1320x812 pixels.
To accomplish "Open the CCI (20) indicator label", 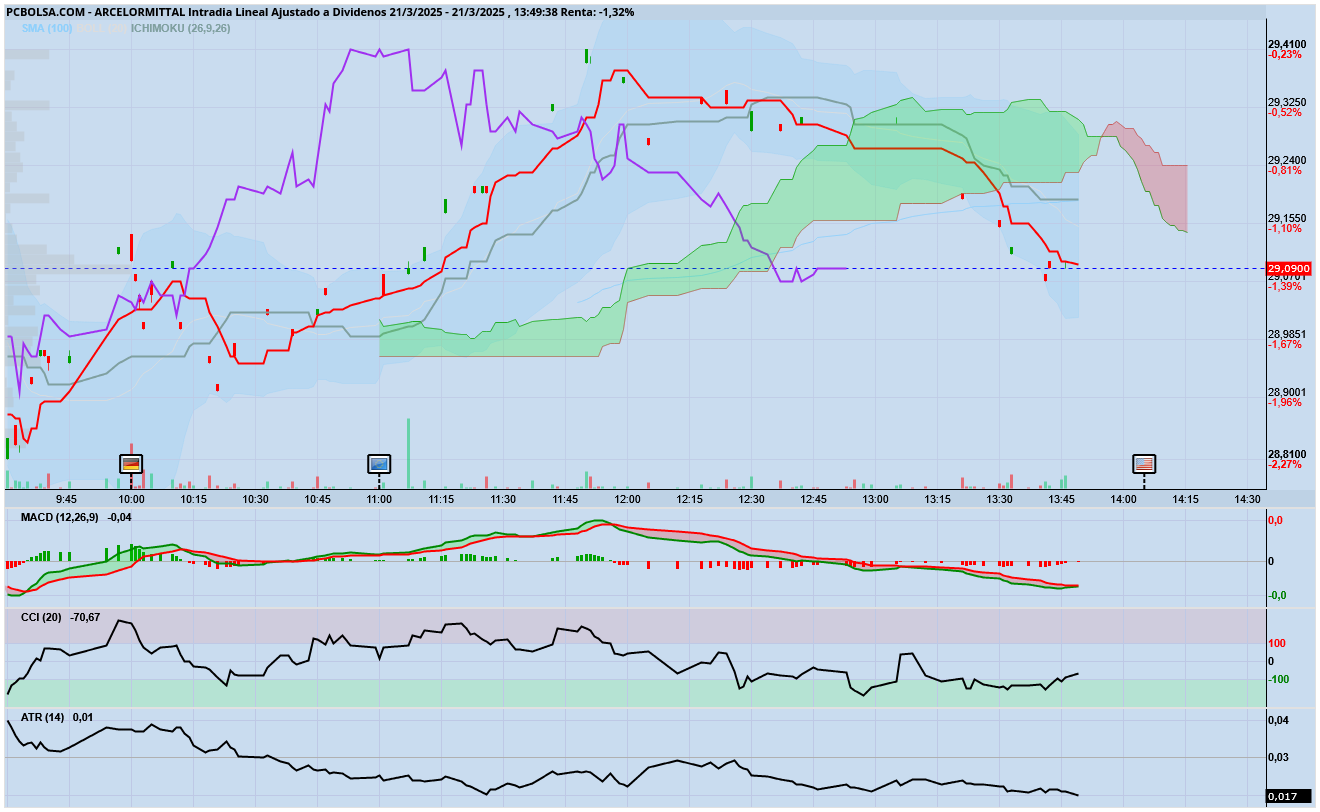I will tap(41, 617).
